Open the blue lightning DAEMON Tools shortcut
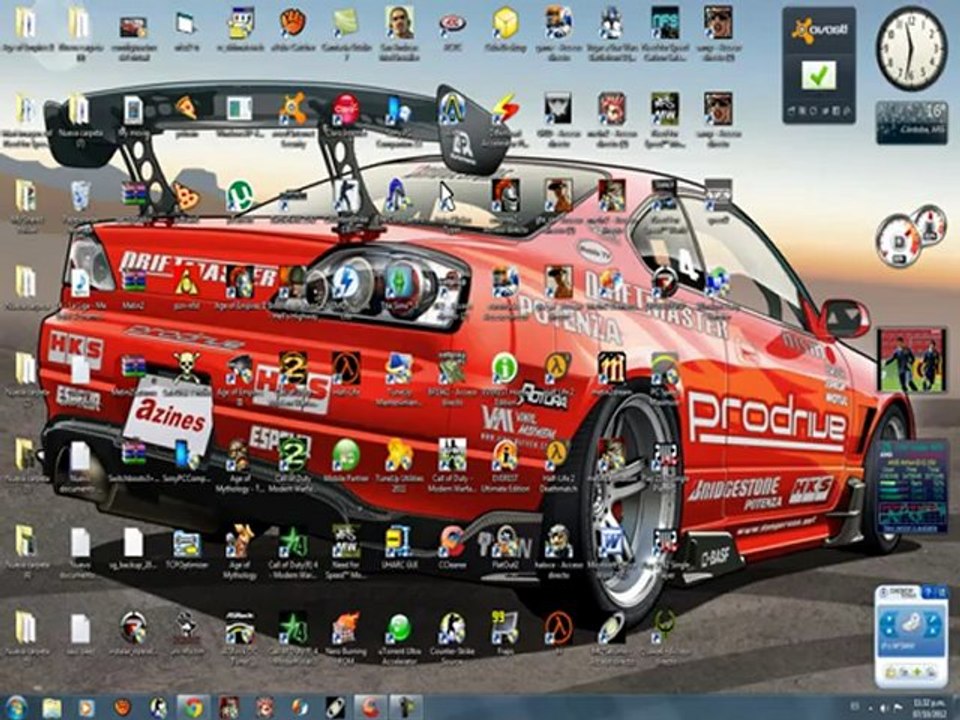 click(x=346, y=282)
